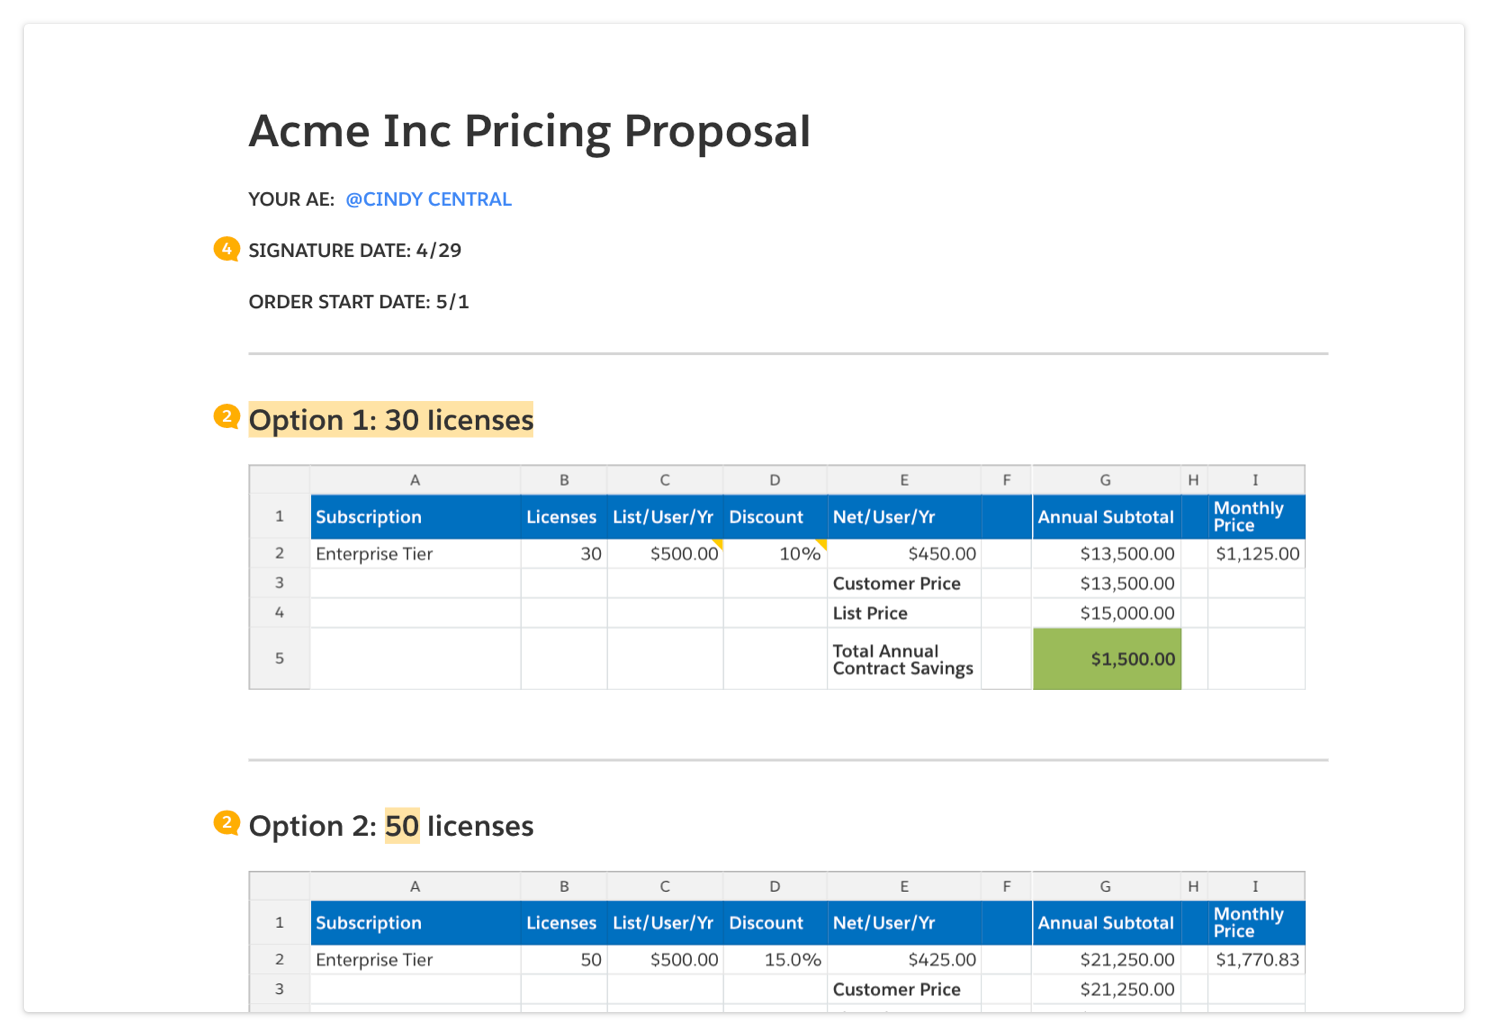The image size is (1488, 1036).
Task: Select the 15.0% discount cell
Action: point(775,960)
